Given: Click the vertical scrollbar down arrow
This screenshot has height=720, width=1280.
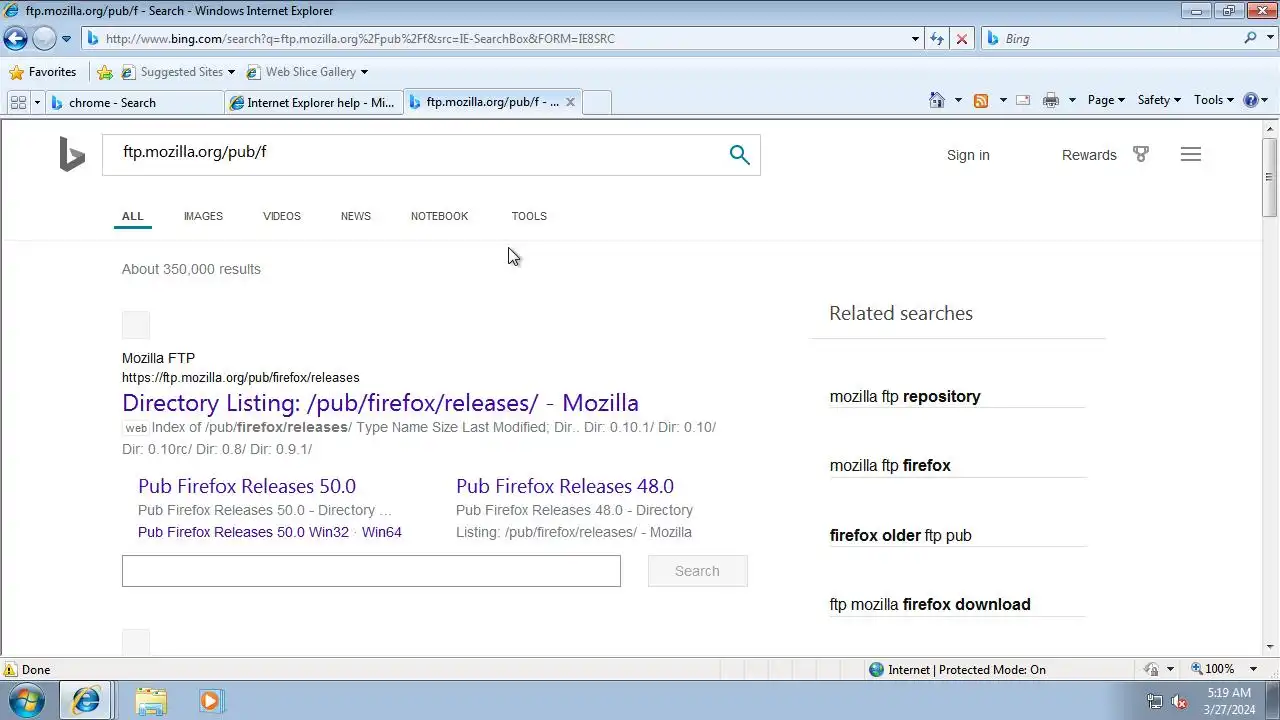Looking at the screenshot, I should pos(1270,647).
